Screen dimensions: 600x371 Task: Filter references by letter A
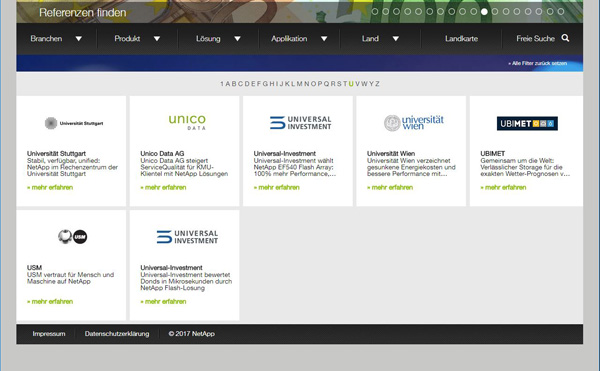pos(228,84)
